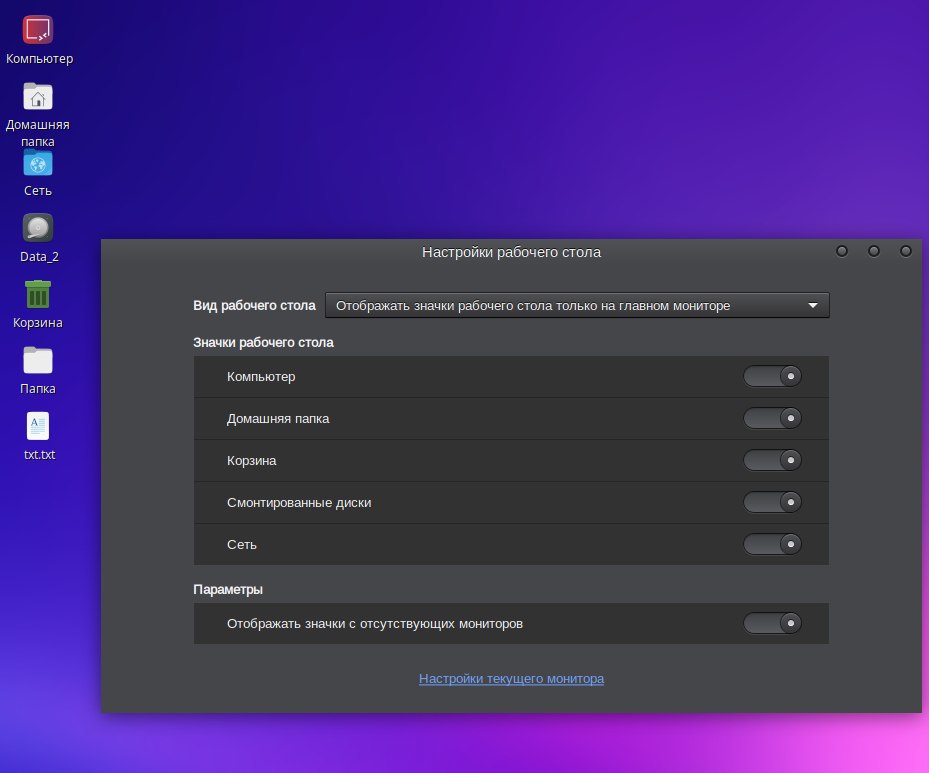929x773 pixels.
Task: Maximize the Настройки рабочего стола window
Action: [x=873, y=252]
